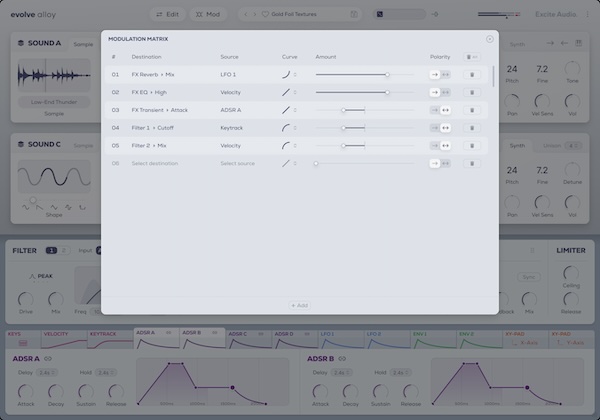The height and width of the screenshot is (420, 600).
Task: Click the ADSR A Delay 2.4s value field
Action: [x=47, y=373]
